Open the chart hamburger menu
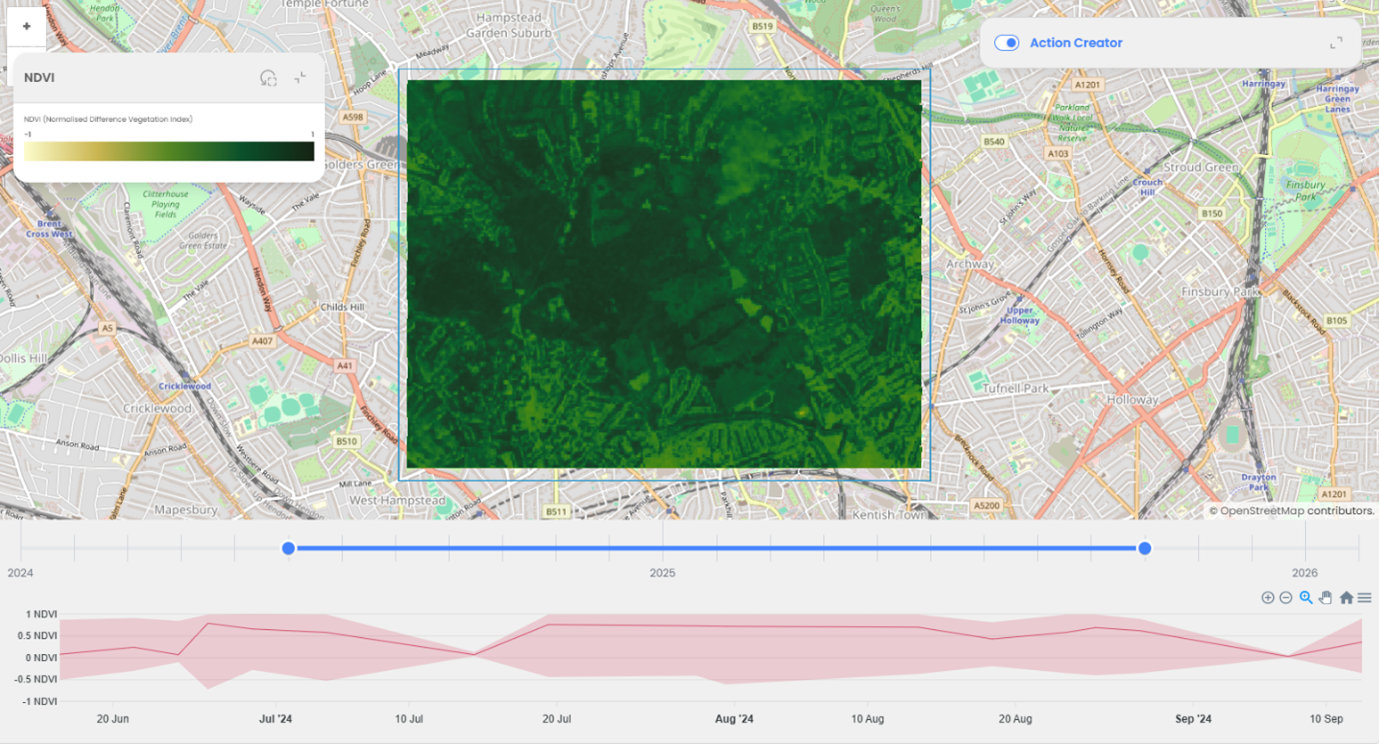1379x744 pixels. click(1365, 598)
